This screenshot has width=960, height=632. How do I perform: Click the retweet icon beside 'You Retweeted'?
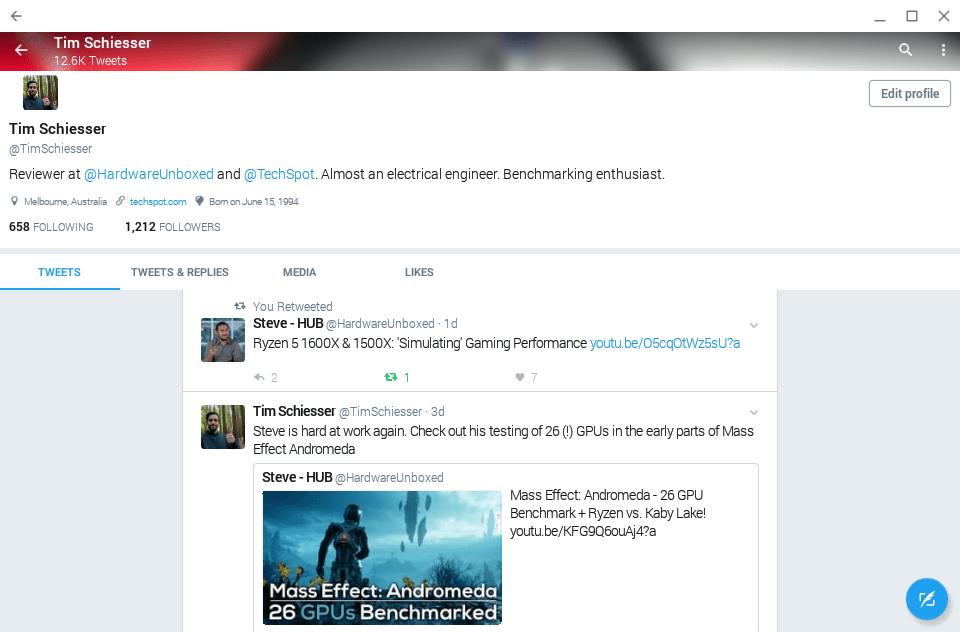coord(240,306)
